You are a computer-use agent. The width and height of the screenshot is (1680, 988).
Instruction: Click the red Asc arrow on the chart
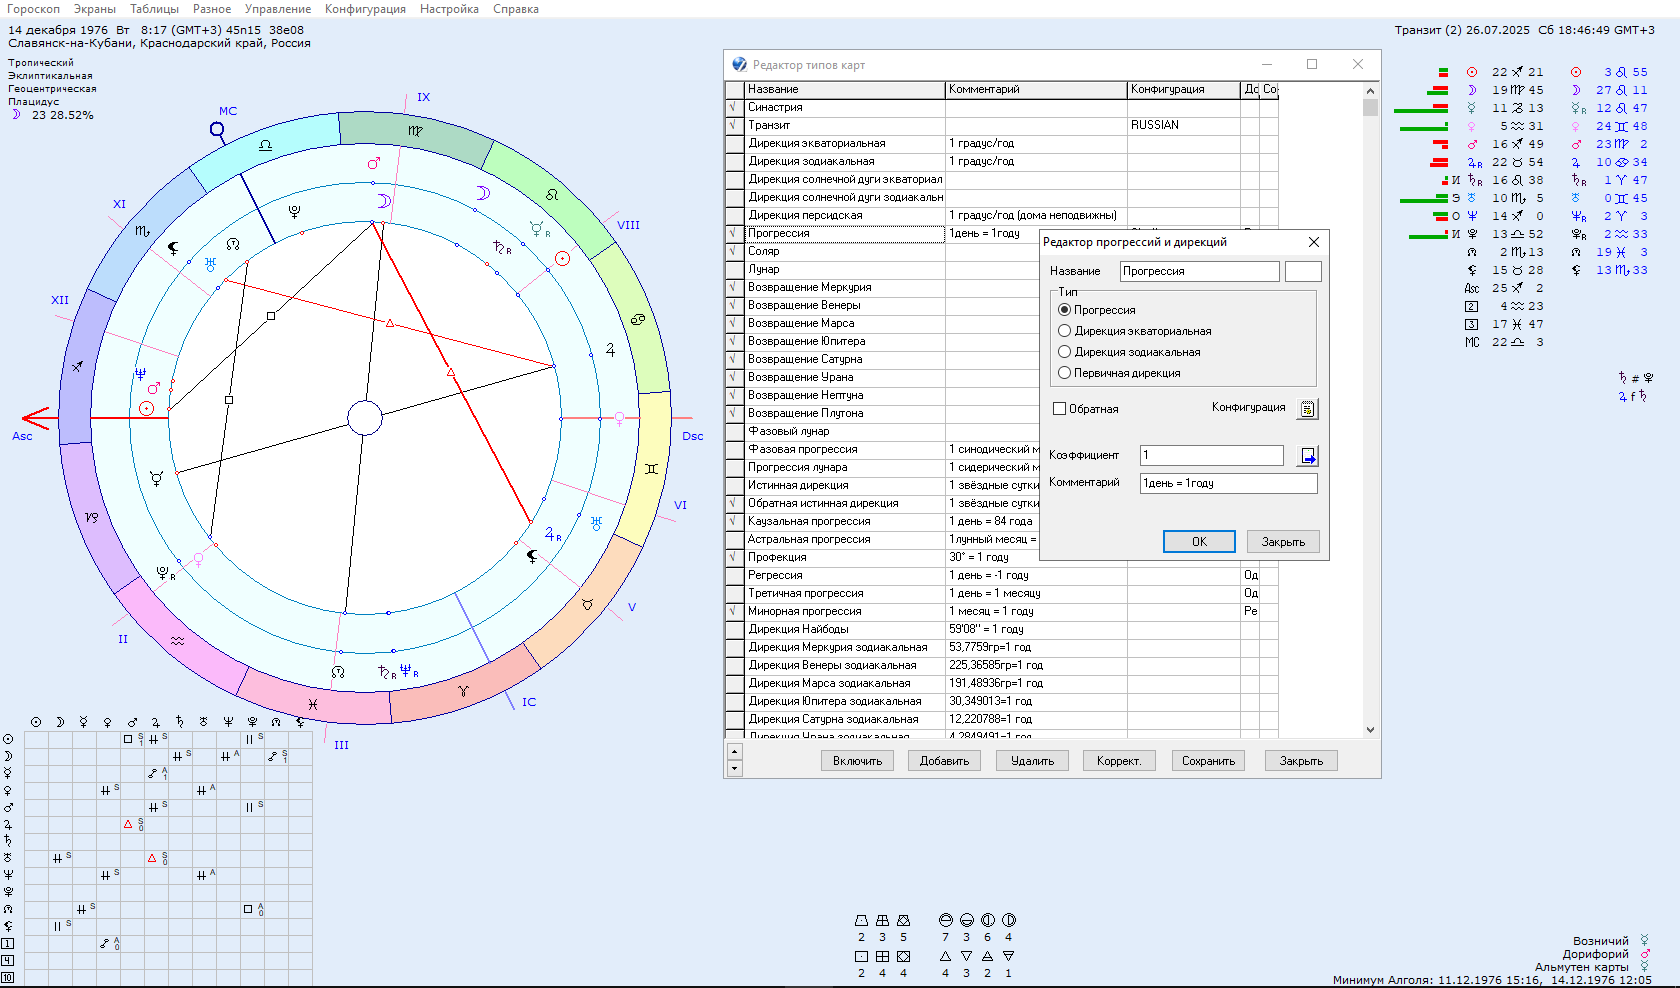coord(37,417)
